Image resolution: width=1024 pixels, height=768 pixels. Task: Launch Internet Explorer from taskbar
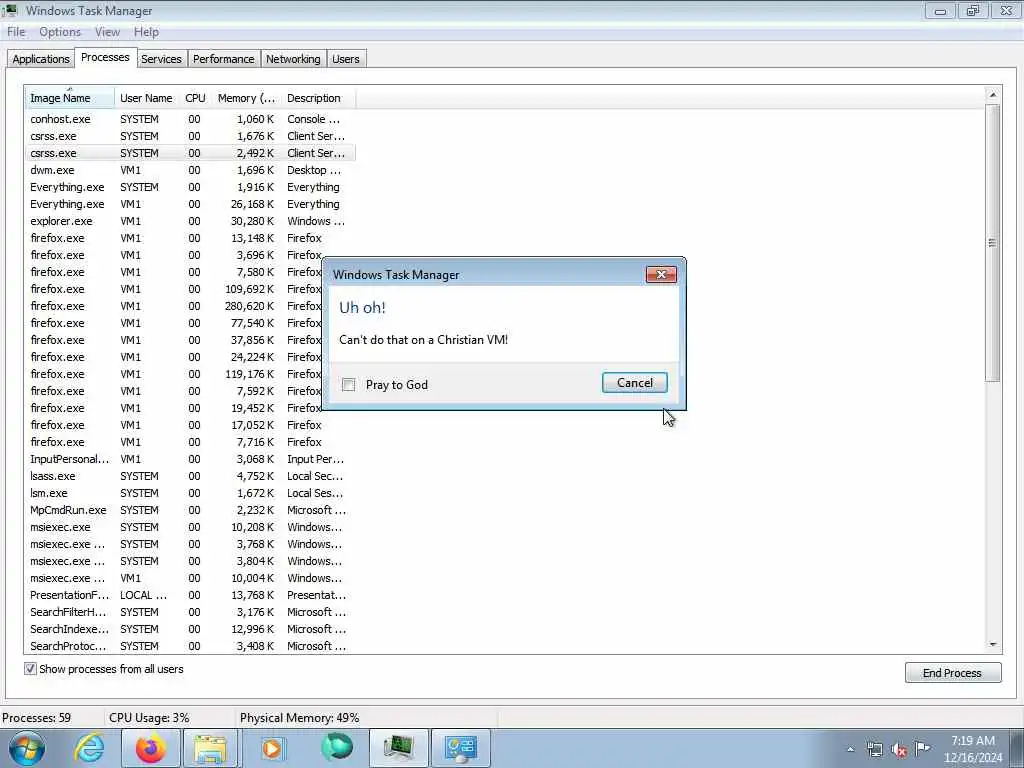[x=89, y=748]
